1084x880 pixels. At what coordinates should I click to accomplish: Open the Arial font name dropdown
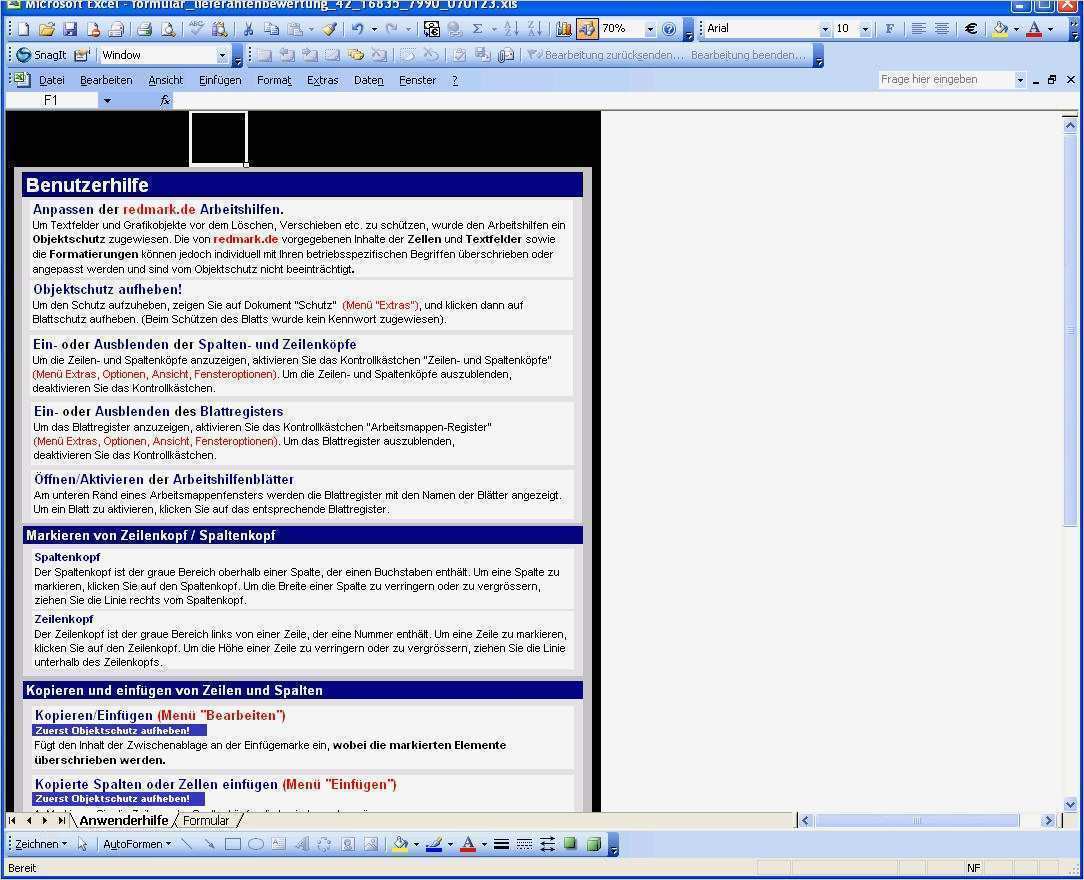pos(825,29)
